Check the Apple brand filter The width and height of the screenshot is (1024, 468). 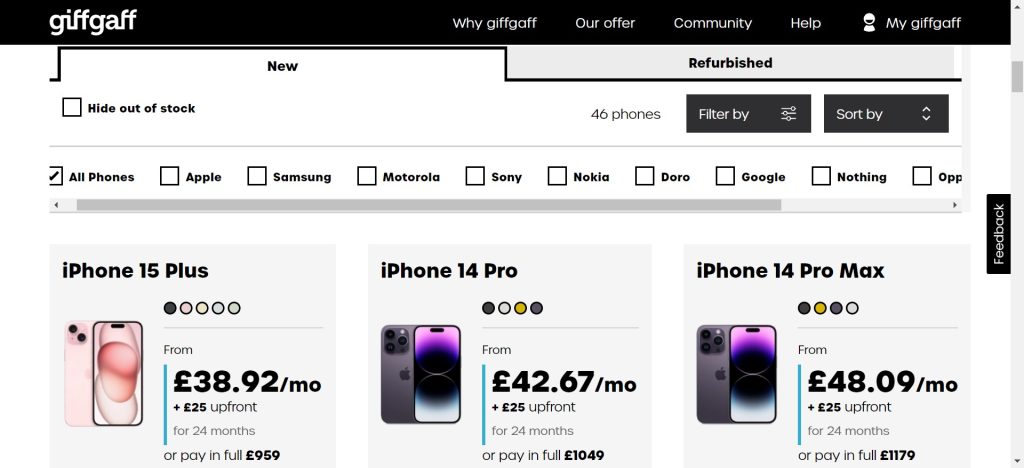click(x=170, y=176)
